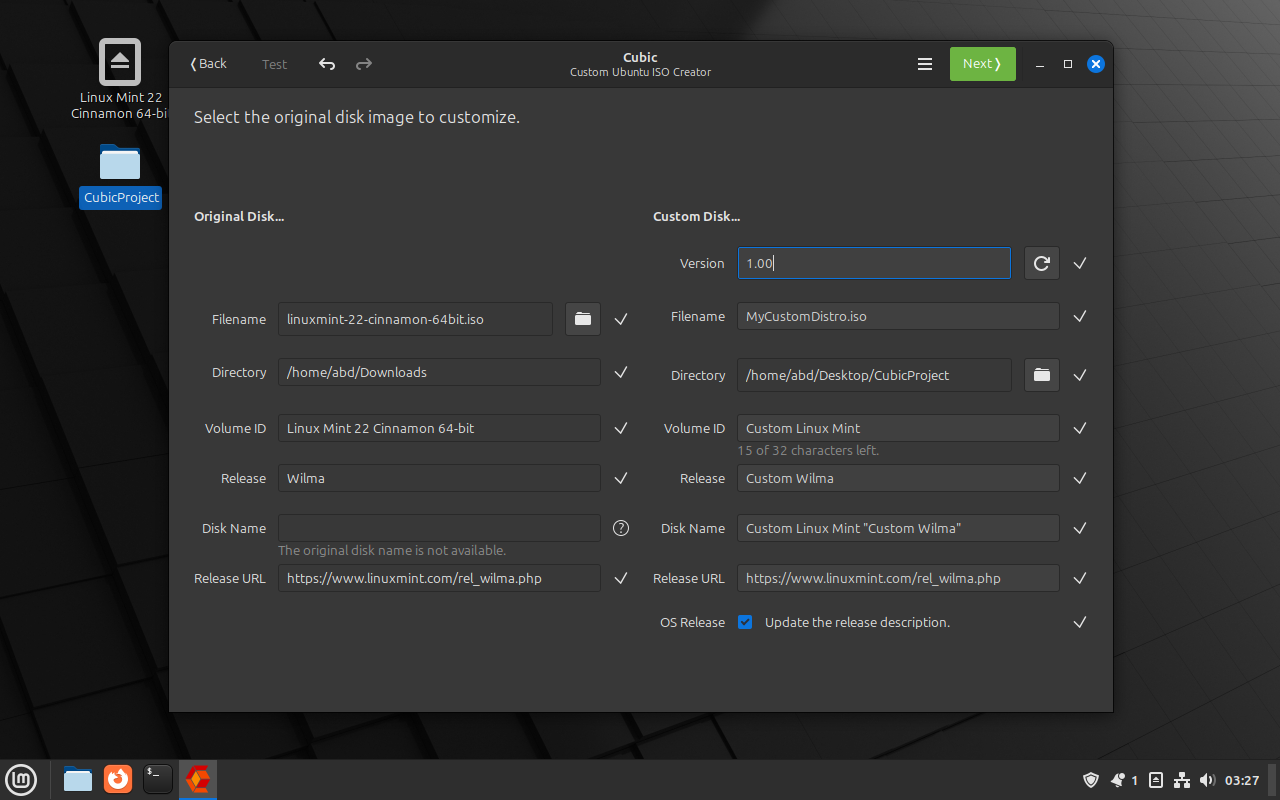Click the undo arrow in header bar
1280x800 pixels.
pos(327,64)
